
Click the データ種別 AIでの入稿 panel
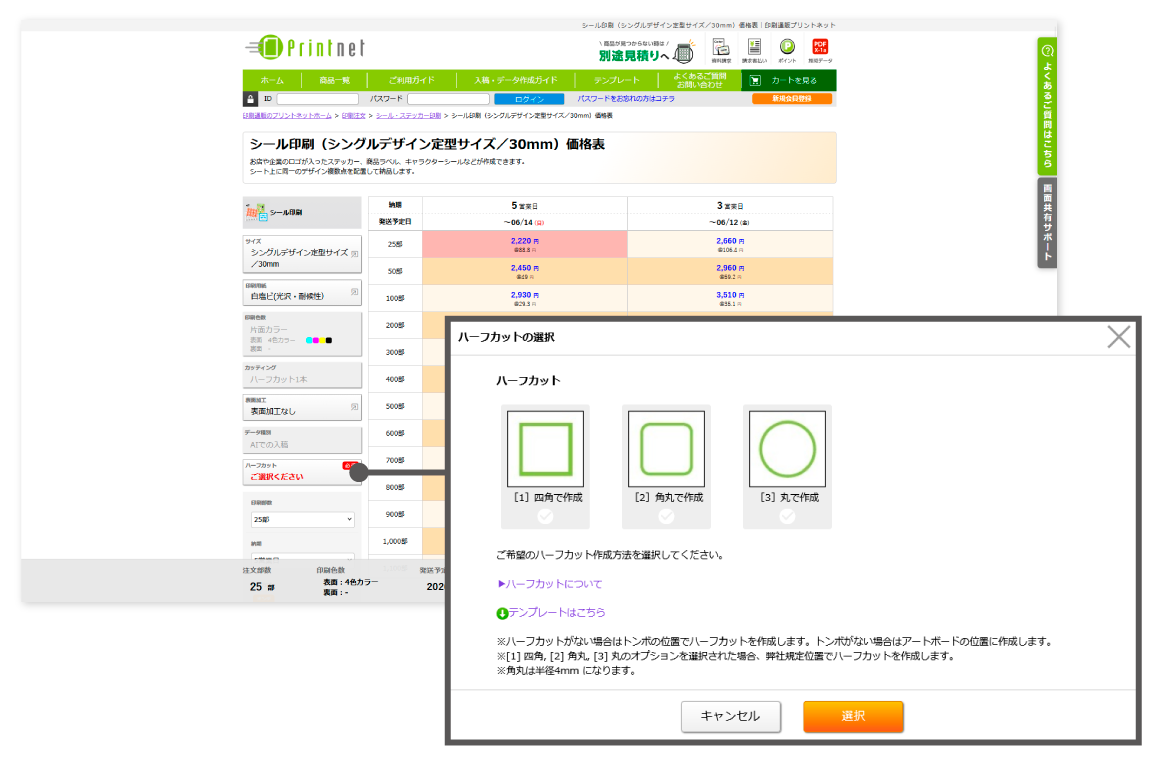click(x=302, y=441)
